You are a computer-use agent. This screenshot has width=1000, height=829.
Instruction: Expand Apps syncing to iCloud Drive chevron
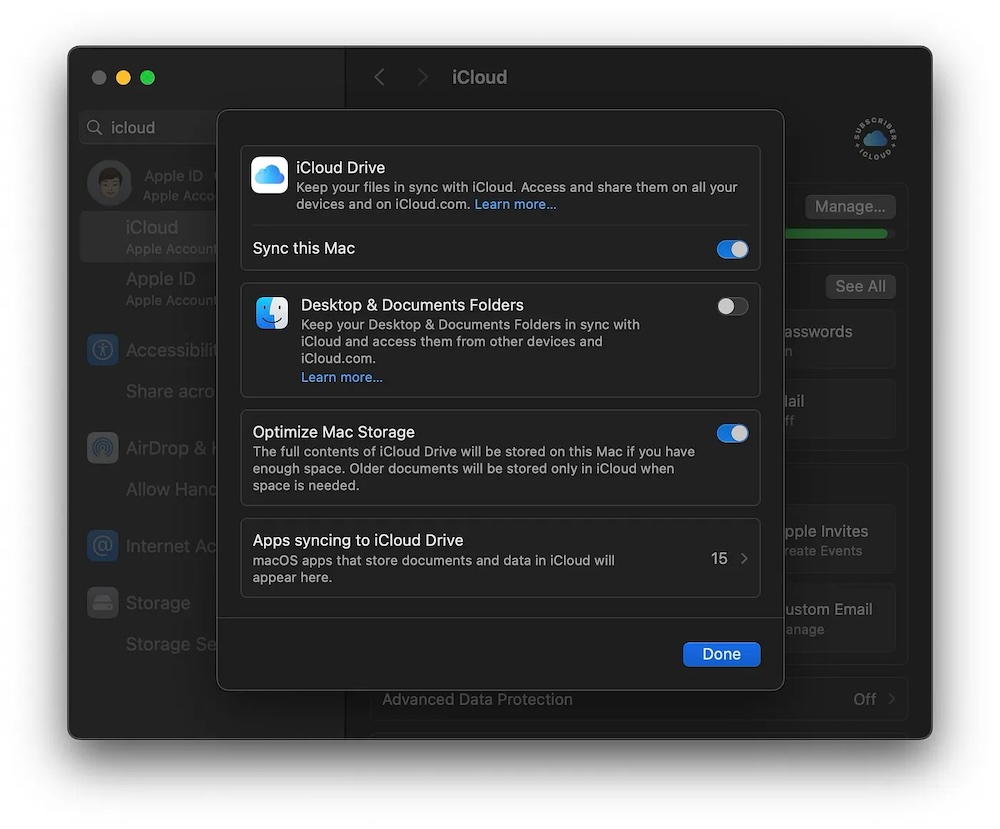744,559
